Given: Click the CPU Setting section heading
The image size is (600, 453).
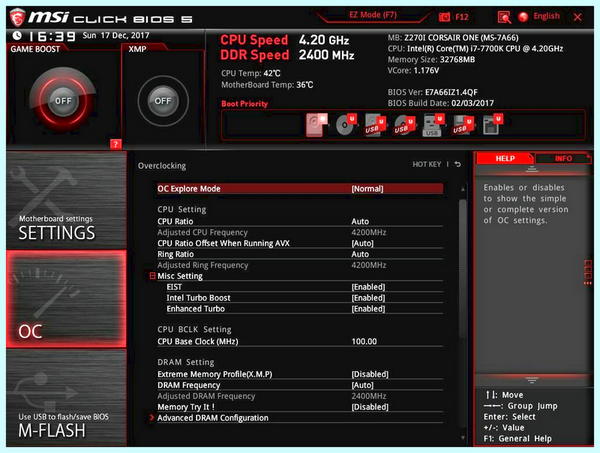Looking at the screenshot, I should point(181,209).
